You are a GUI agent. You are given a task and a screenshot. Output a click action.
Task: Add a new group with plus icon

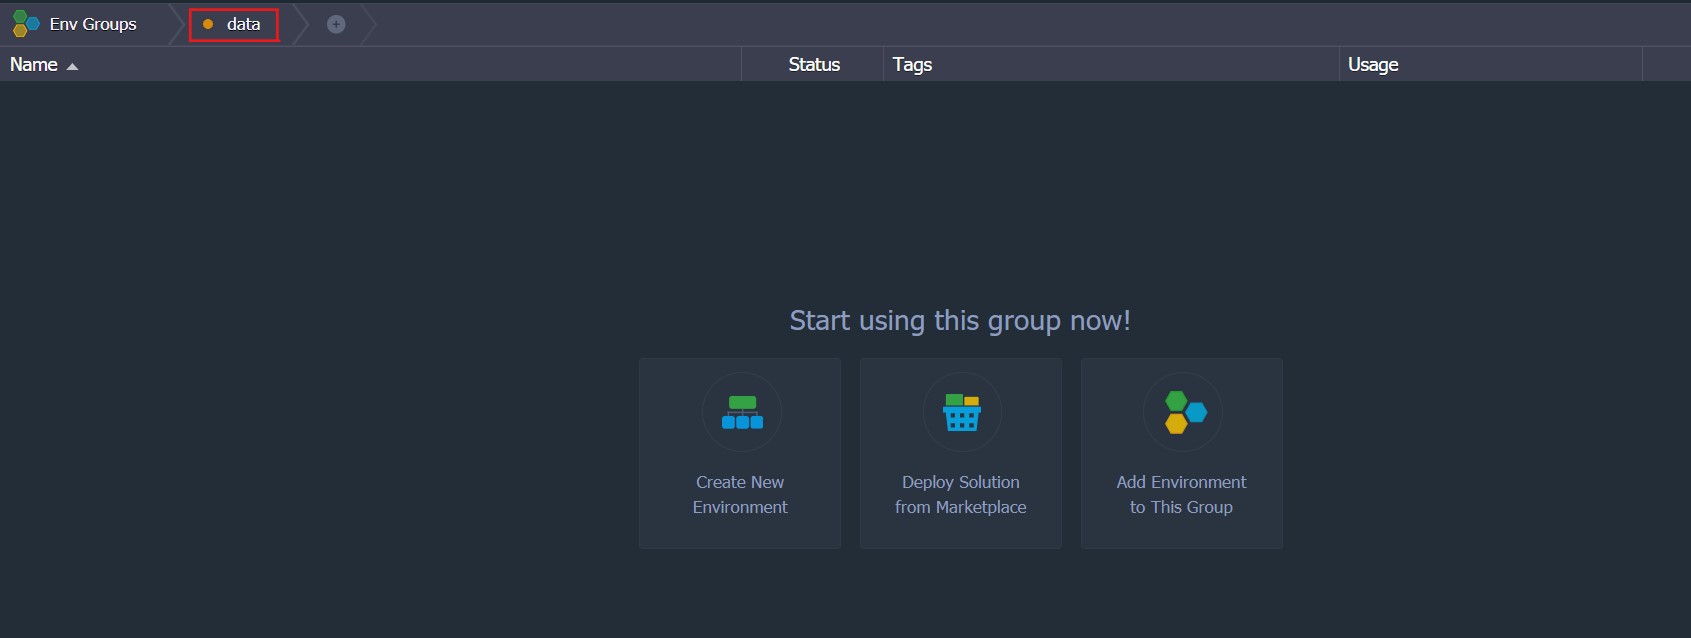[x=336, y=24]
